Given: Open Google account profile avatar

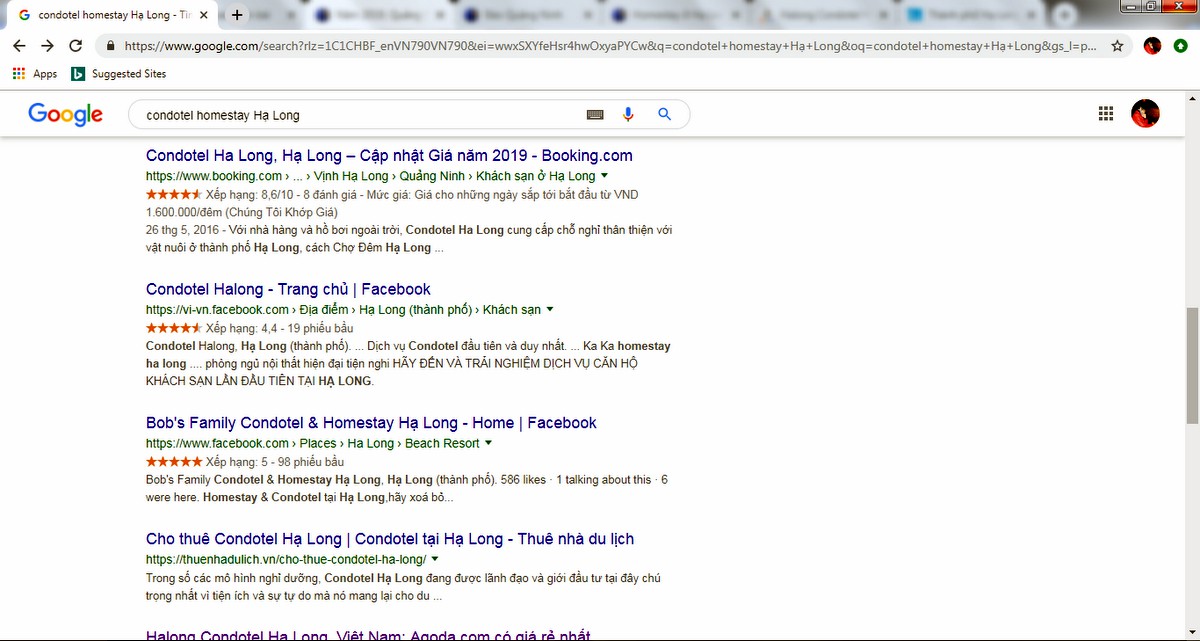Looking at the screenshot, I should (1145, 114).
